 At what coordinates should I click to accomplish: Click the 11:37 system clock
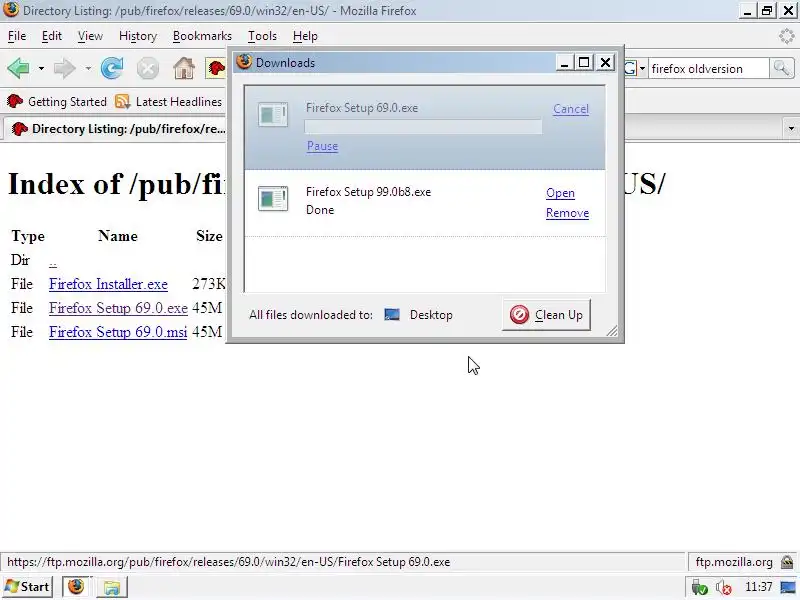[x=758, y=587]
